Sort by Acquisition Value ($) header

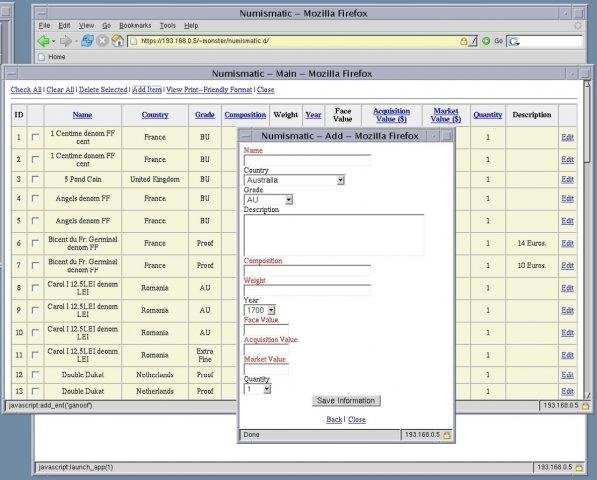pos(391,115)
